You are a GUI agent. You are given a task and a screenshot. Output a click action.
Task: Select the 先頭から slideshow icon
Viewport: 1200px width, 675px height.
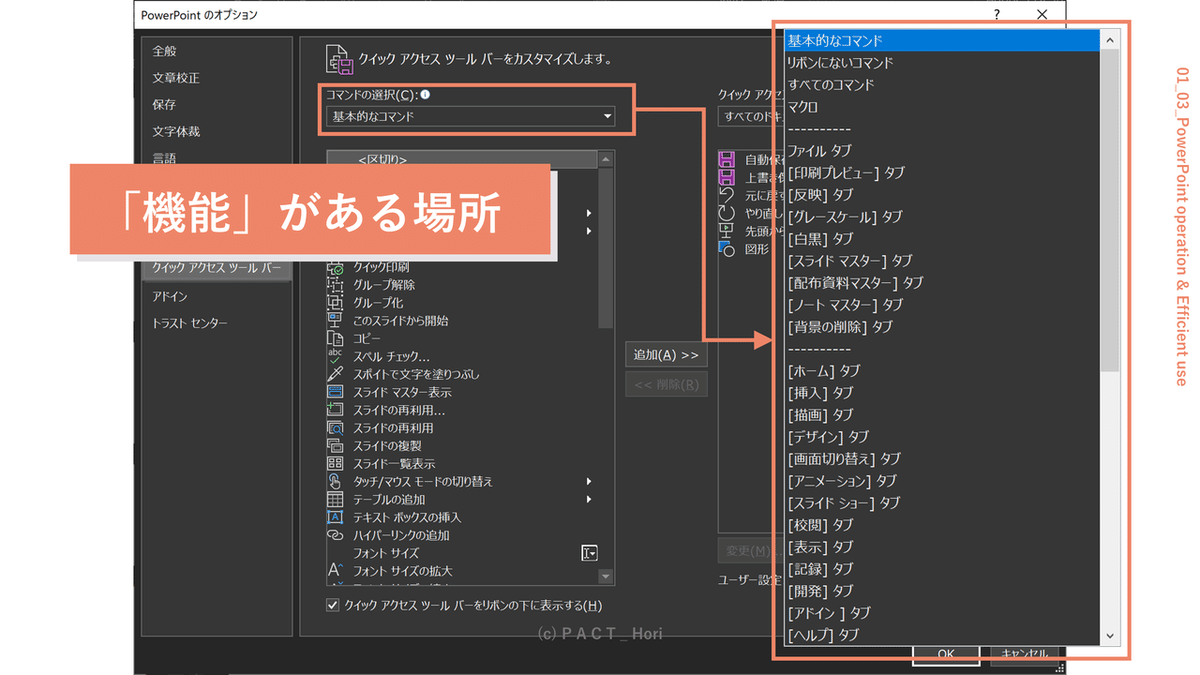click(728, 231)
